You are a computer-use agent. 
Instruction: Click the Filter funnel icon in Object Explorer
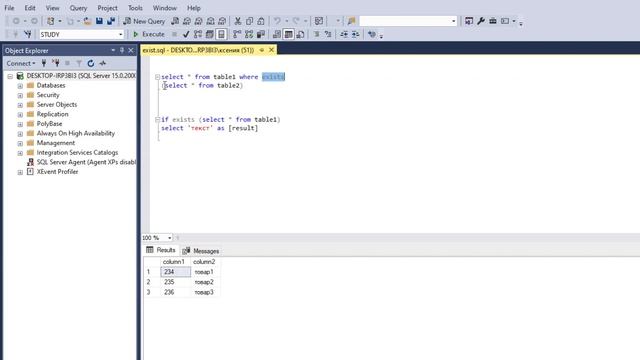point(79,63)
